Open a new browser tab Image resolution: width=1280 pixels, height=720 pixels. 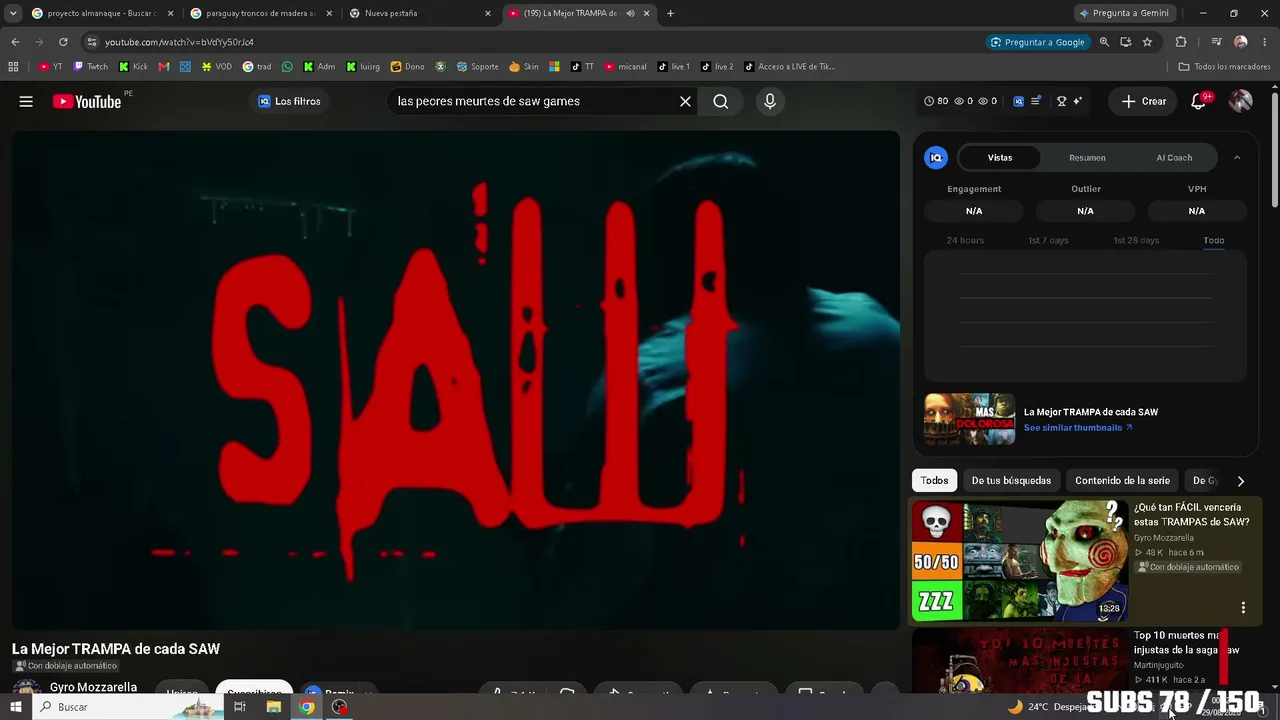pyautogui.click(x=670, y=13)
